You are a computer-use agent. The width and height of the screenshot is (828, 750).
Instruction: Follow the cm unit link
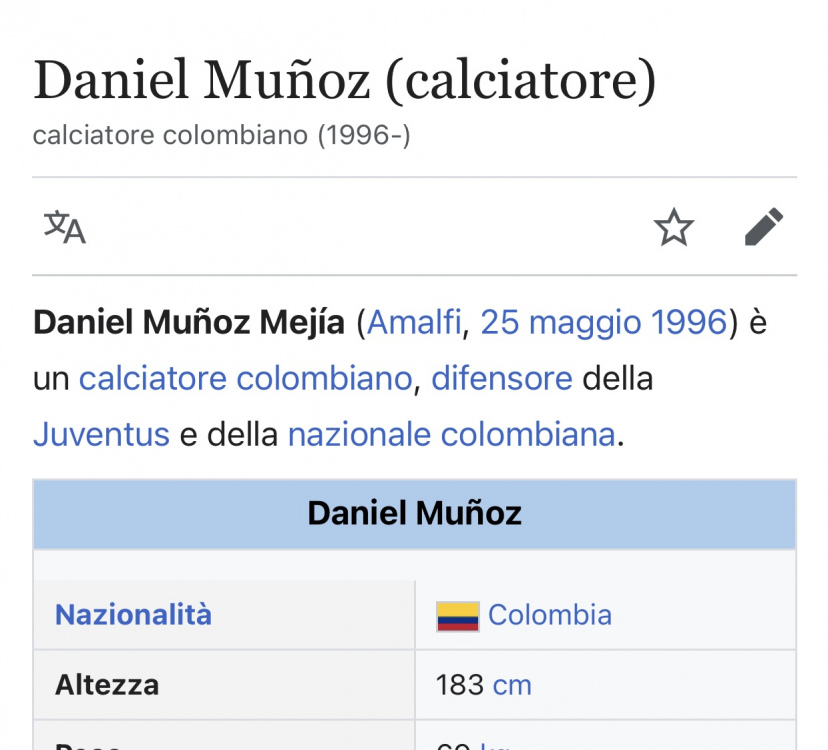[x=512, y=685]
